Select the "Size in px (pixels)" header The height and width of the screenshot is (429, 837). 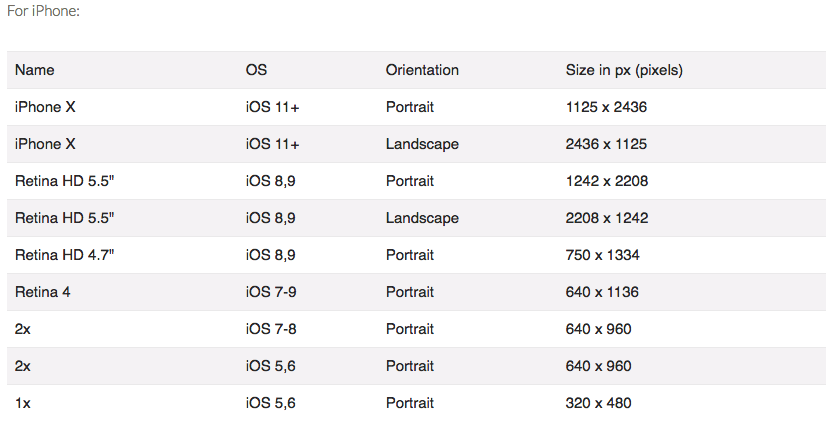coord(624,70)
